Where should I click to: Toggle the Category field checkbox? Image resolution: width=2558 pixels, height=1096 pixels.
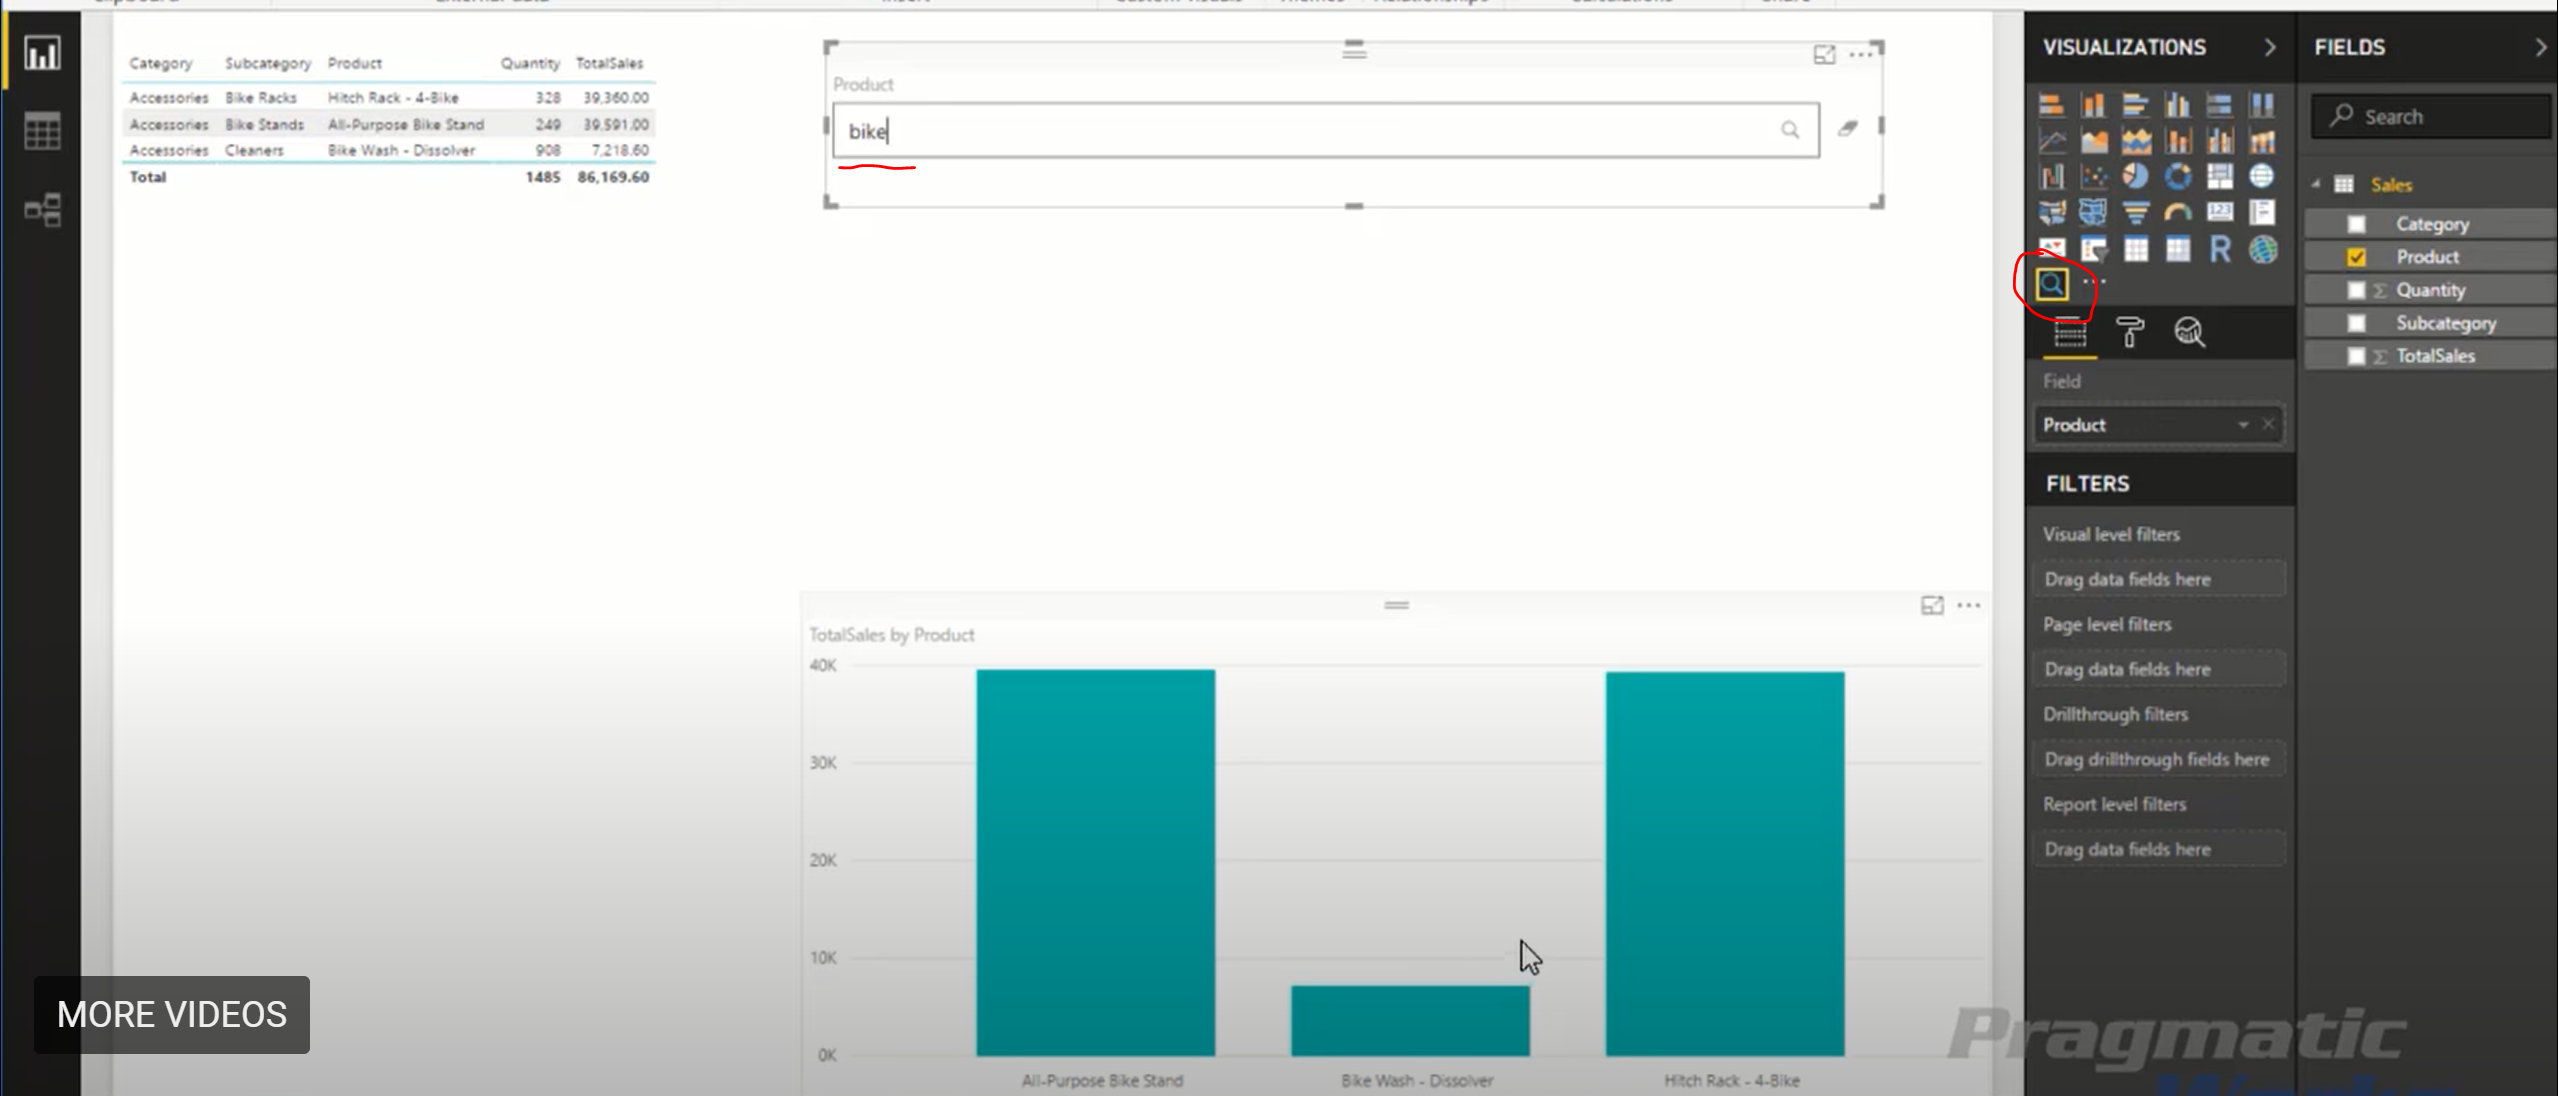tap(2356, 224)
